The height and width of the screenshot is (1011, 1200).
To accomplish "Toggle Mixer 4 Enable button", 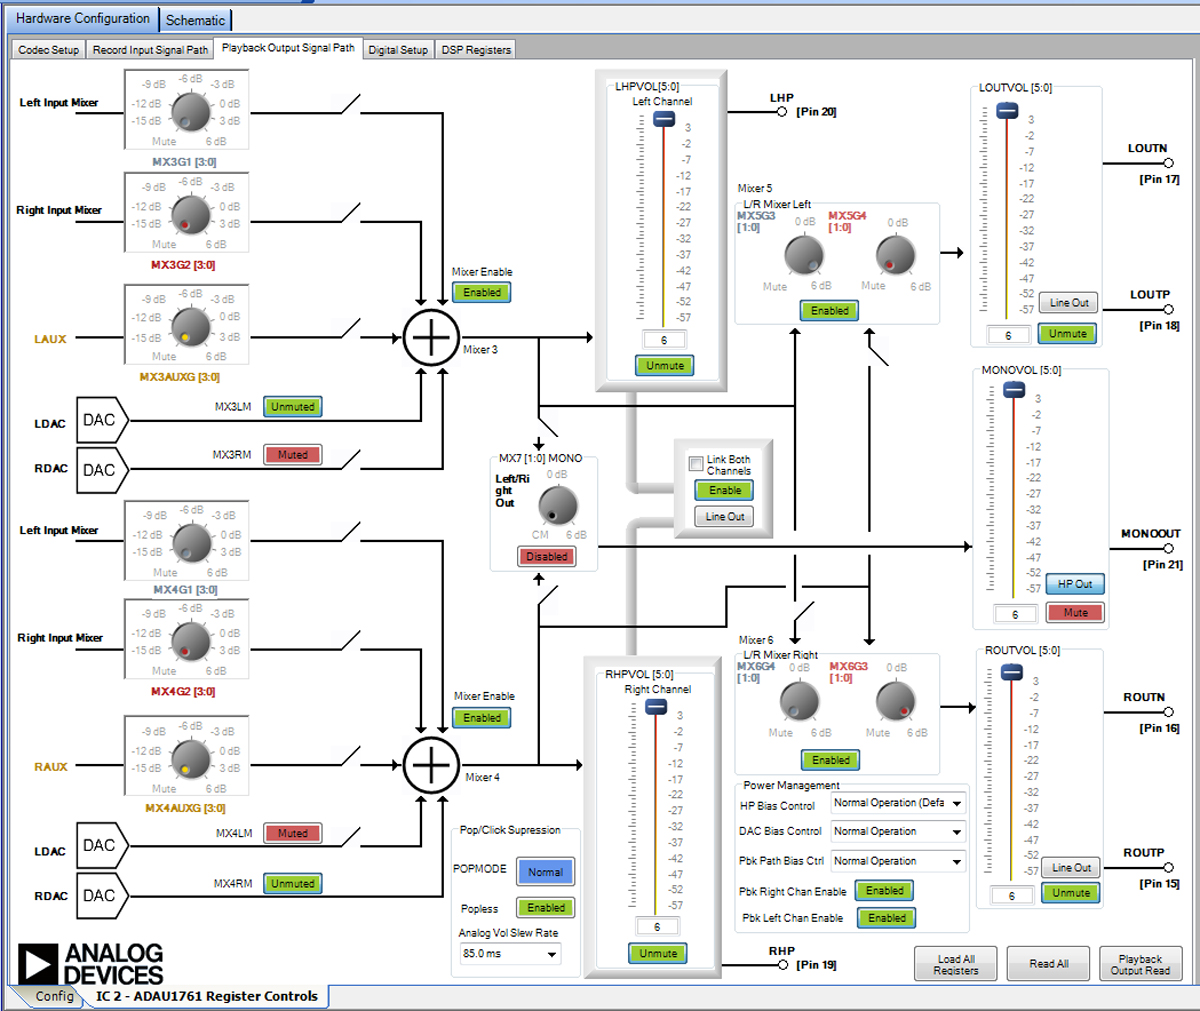I will click(x=482, y=718).
